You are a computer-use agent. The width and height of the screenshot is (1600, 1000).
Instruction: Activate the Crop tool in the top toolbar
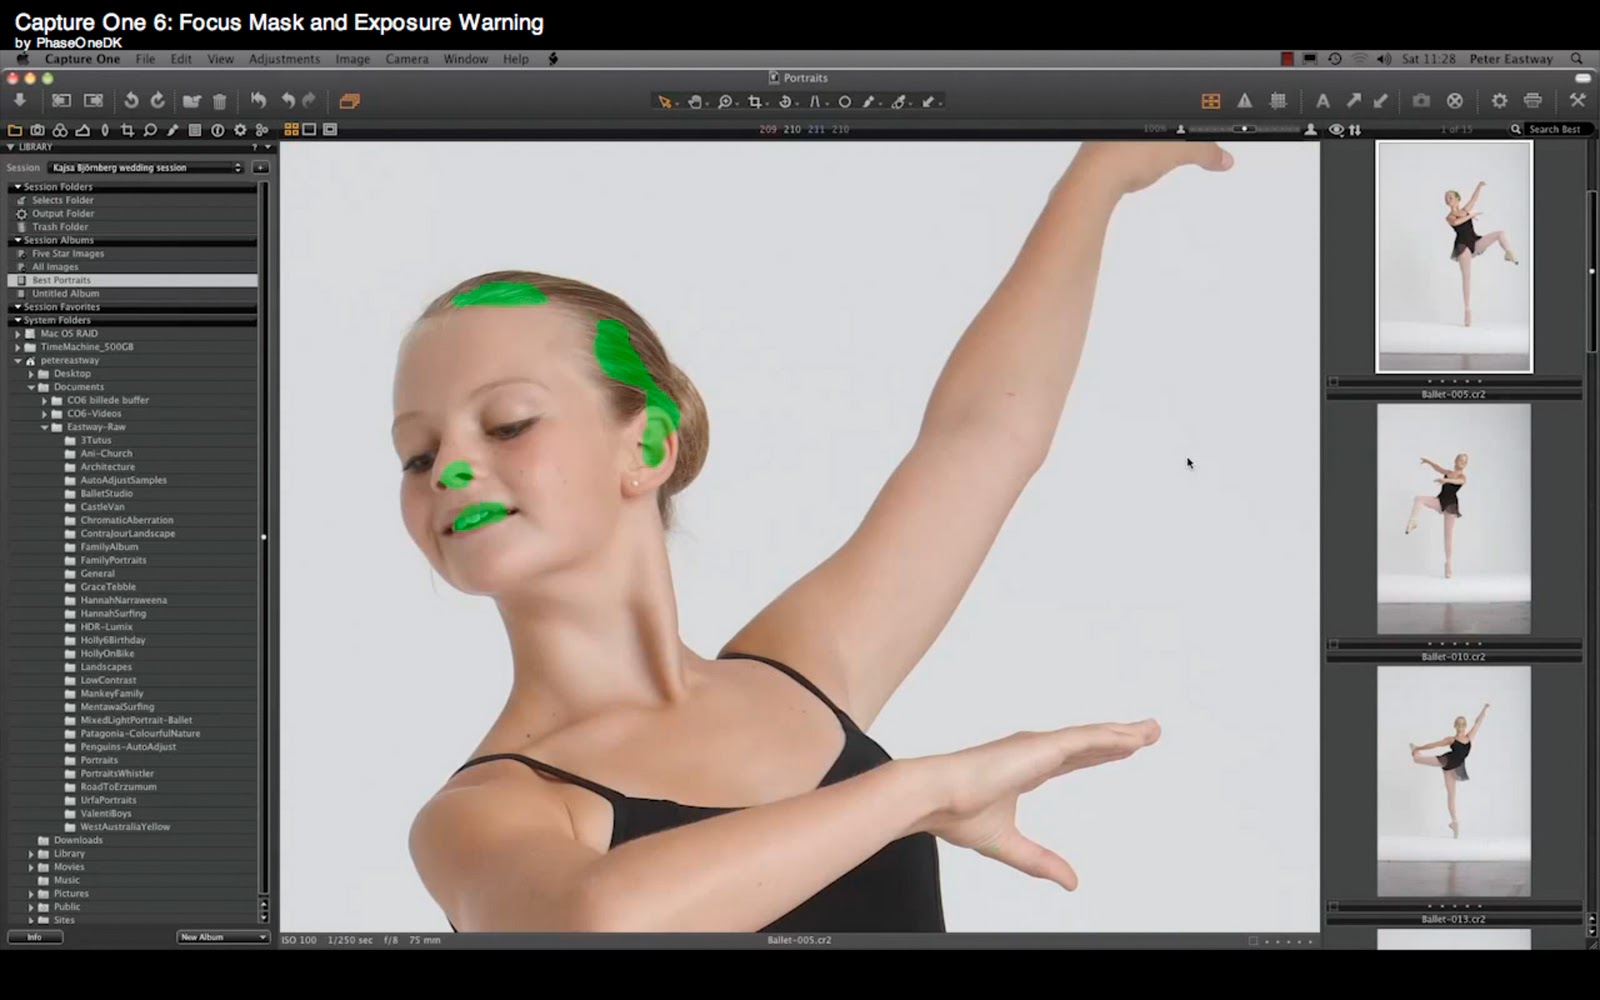tap(755, 101)
